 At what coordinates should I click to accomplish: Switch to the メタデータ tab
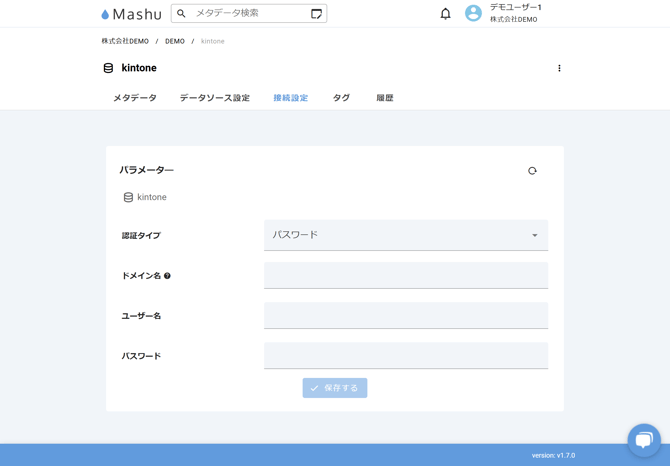tap(135, 98)
